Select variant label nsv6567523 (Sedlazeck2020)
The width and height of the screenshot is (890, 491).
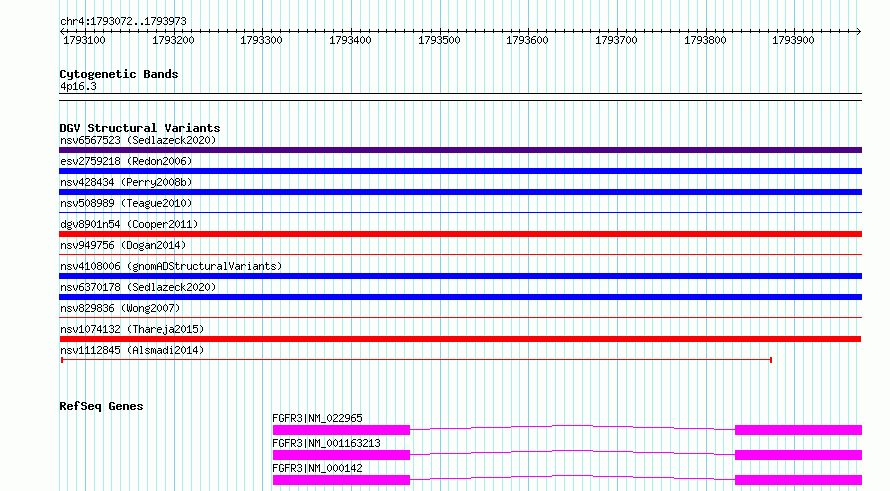138,140
